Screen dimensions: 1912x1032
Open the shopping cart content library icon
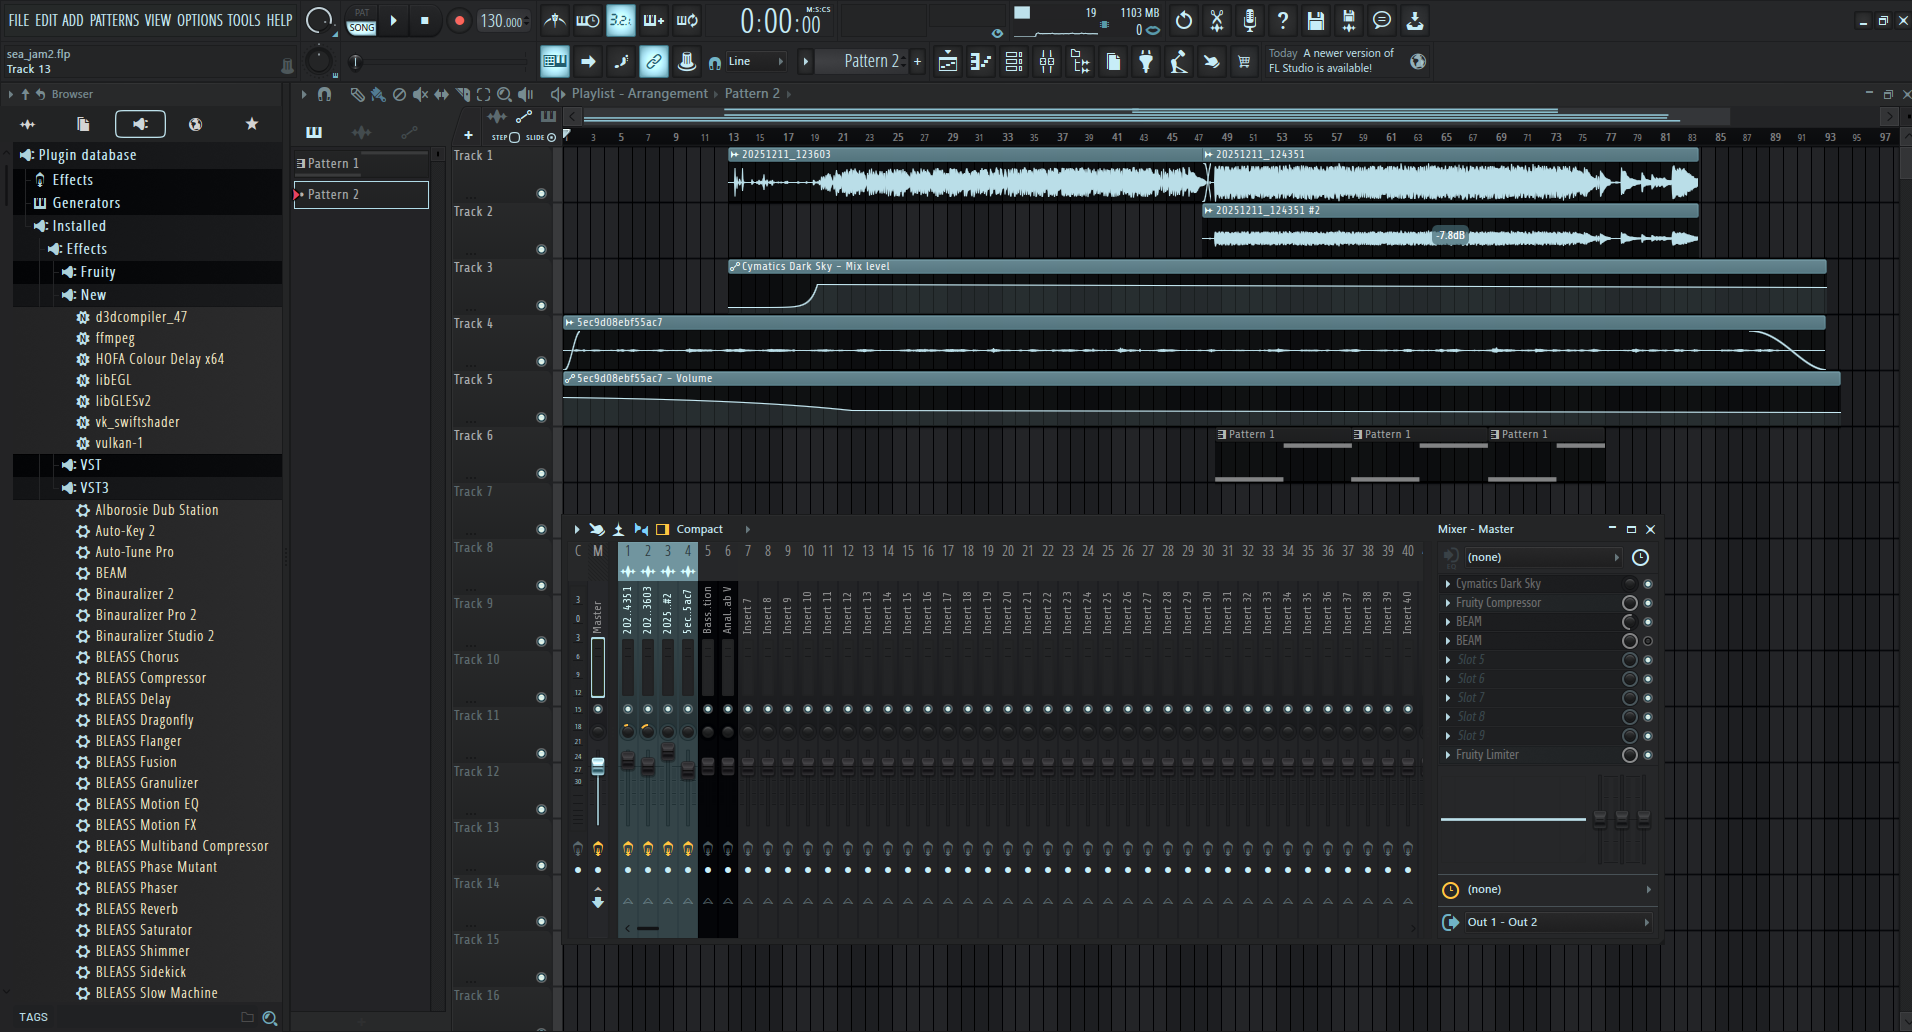pyautogui.click(x=1244, y=62)
